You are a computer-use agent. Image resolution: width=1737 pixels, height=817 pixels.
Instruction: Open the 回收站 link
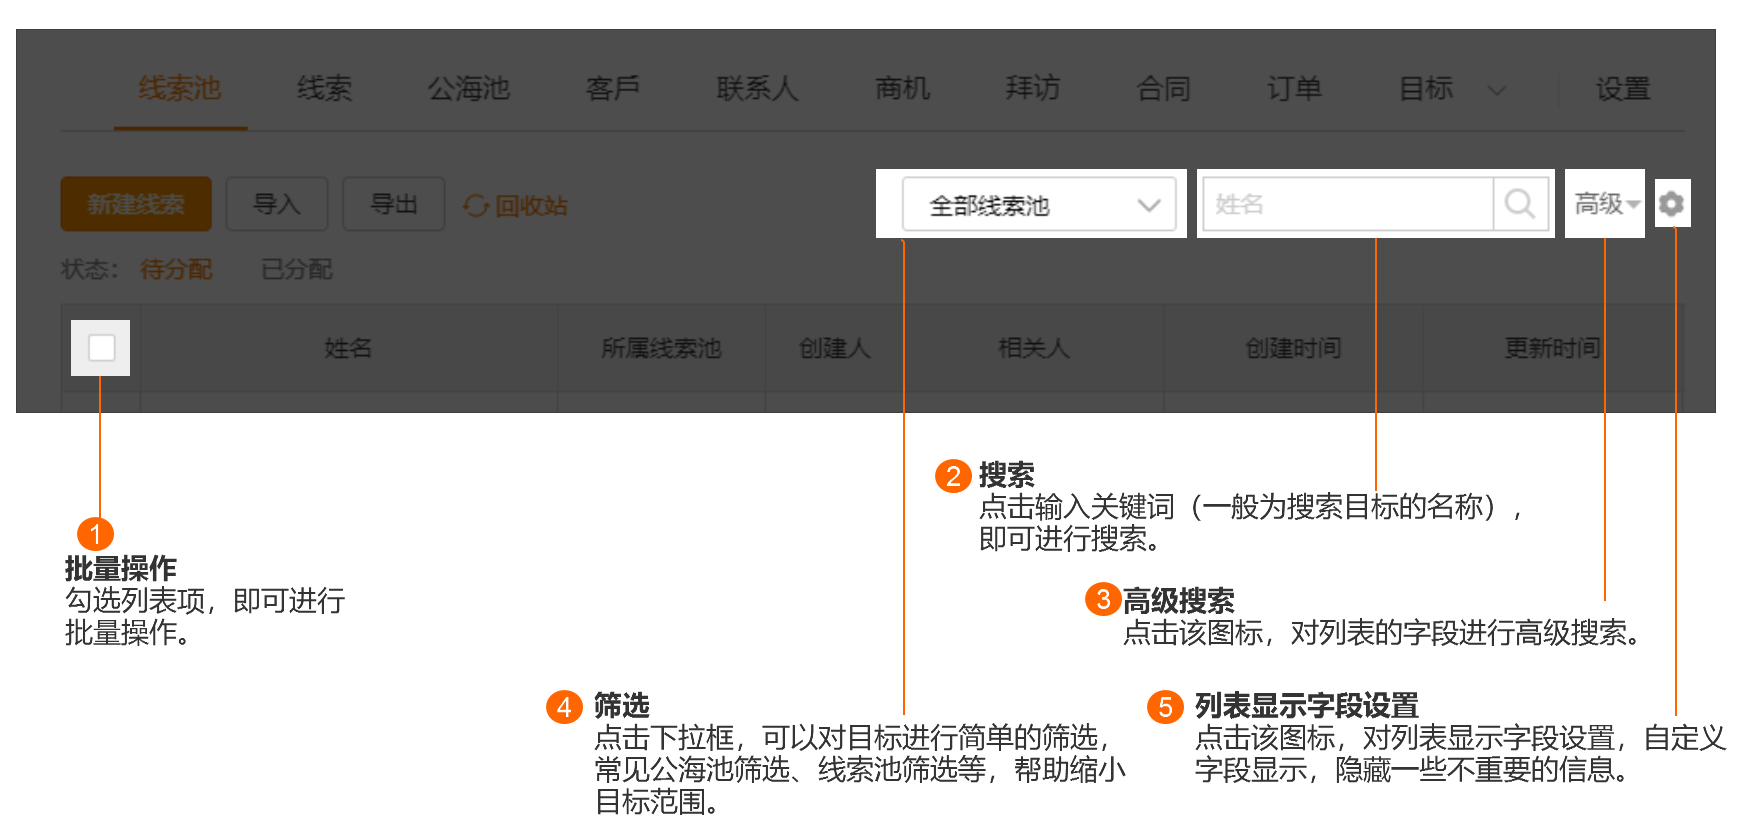(516, 206)
